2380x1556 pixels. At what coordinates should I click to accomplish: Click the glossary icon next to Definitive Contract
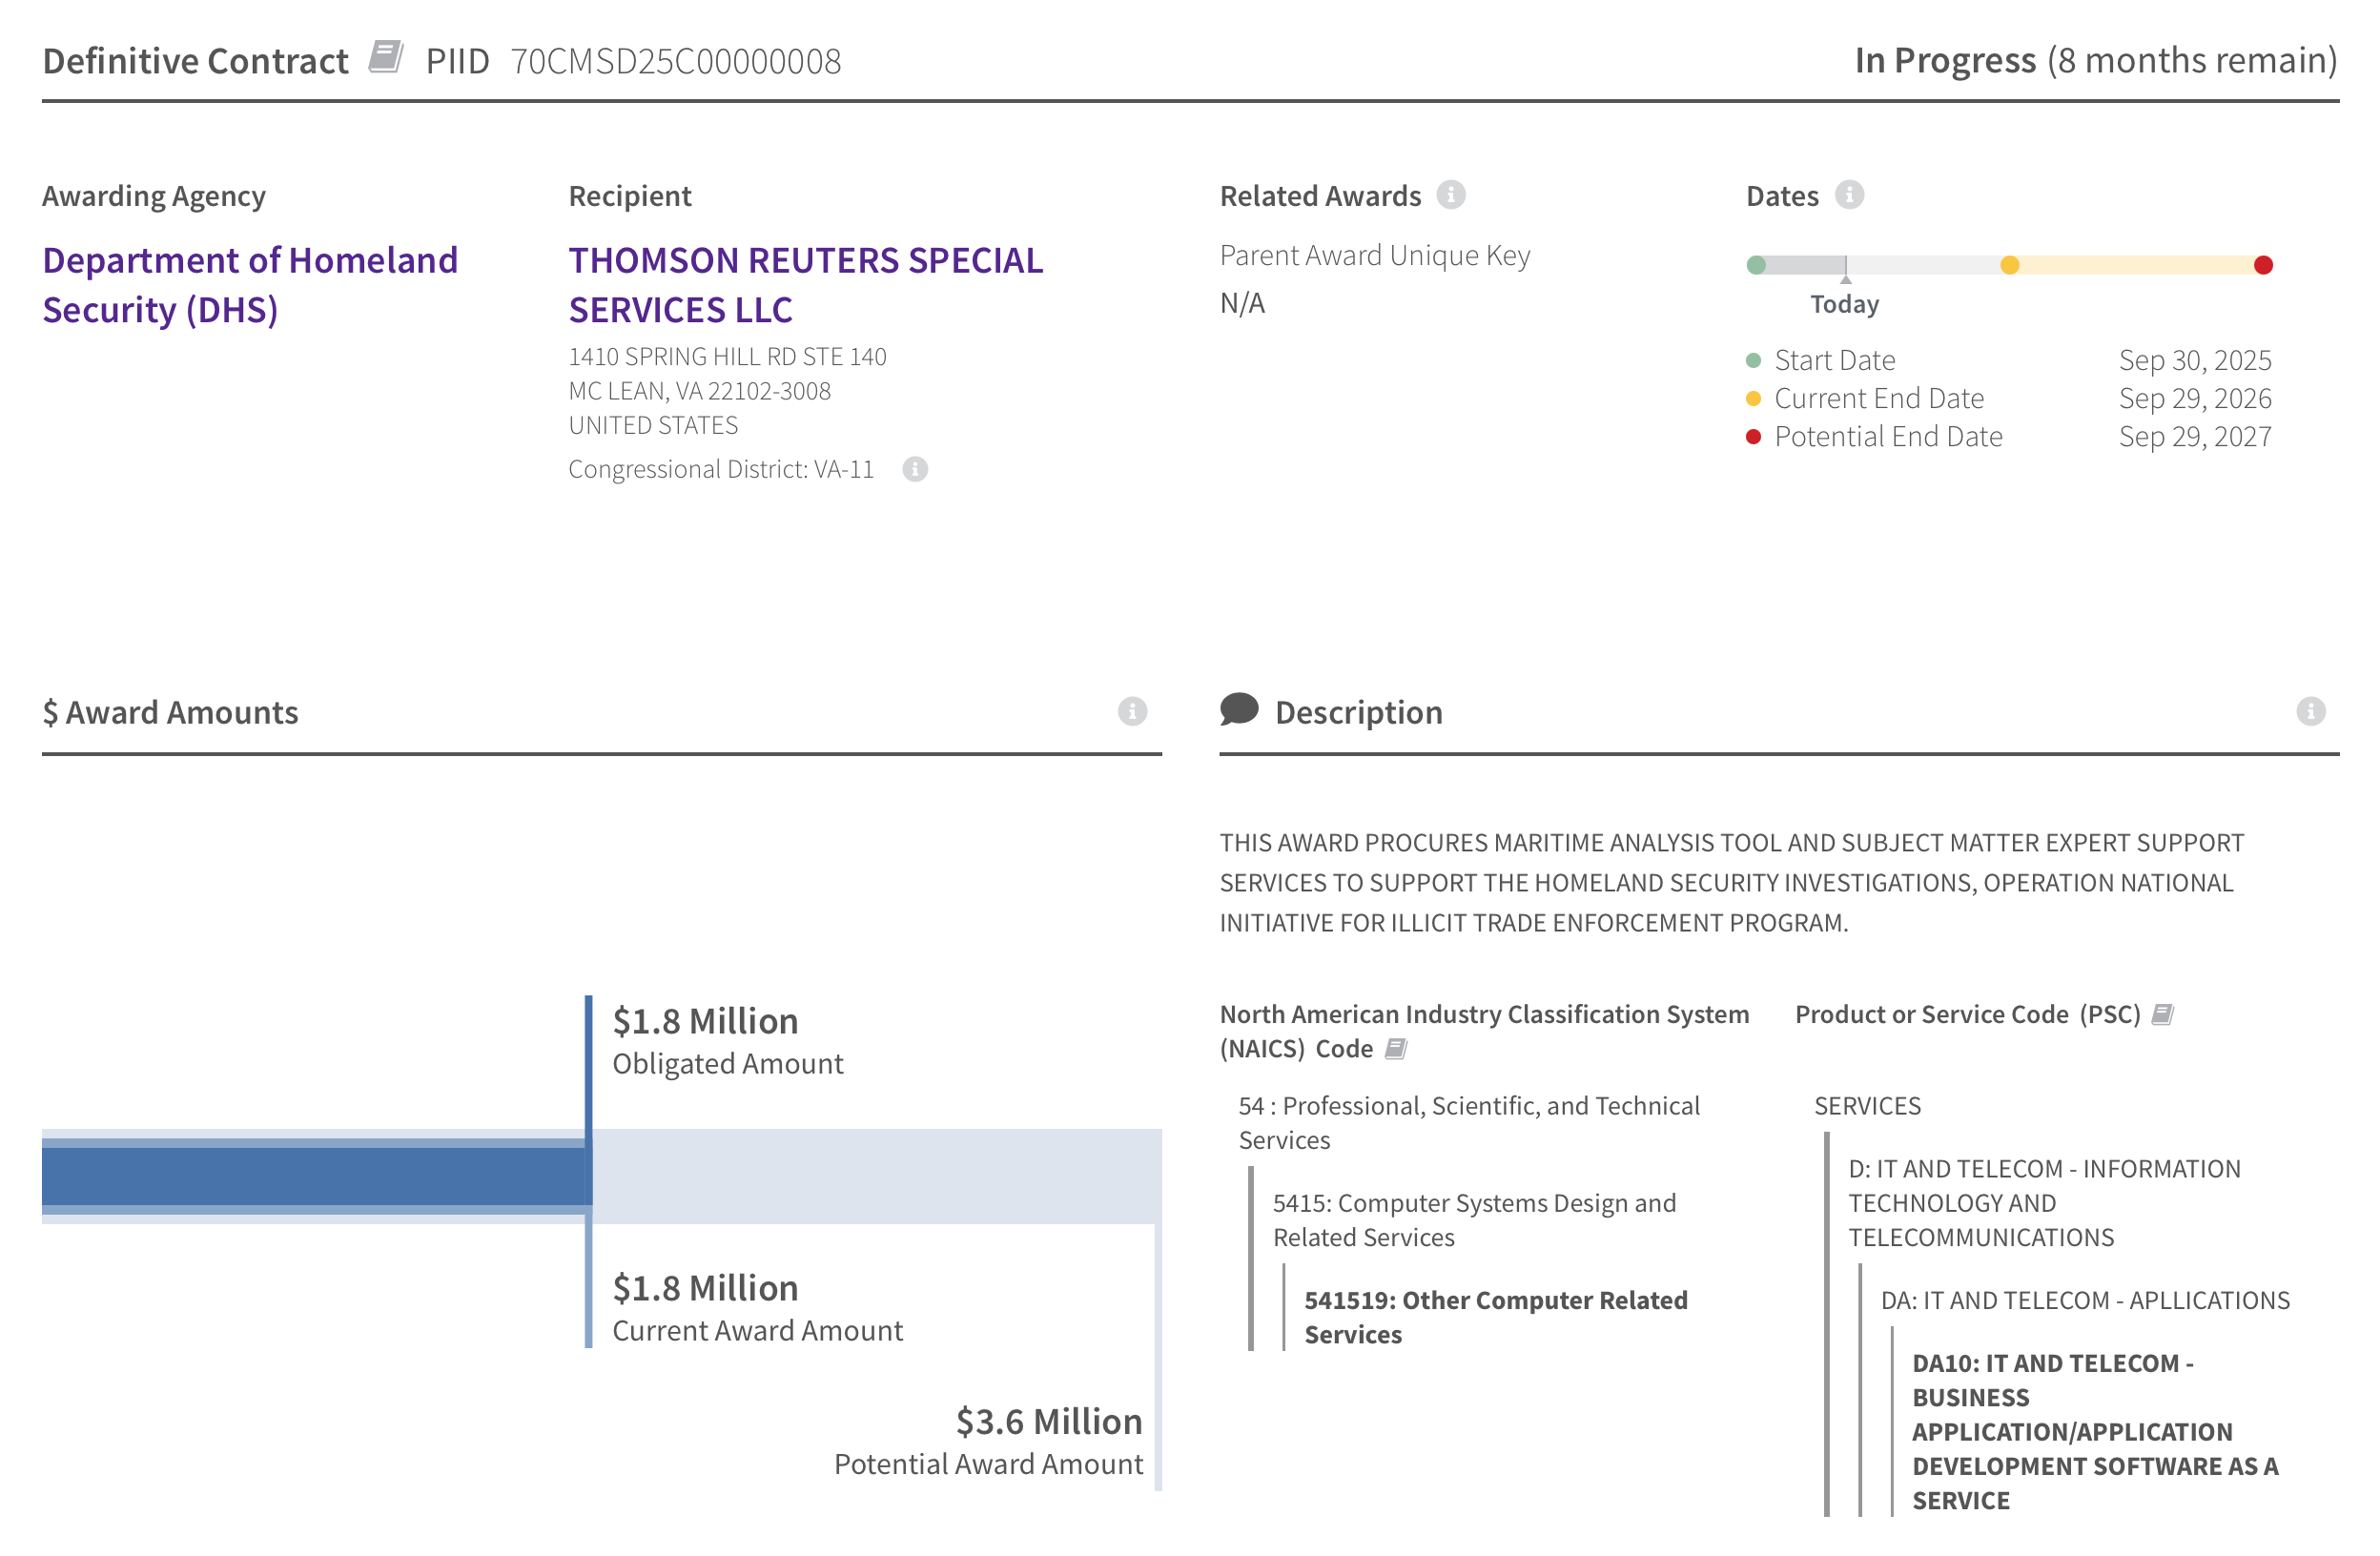point(385,57)
